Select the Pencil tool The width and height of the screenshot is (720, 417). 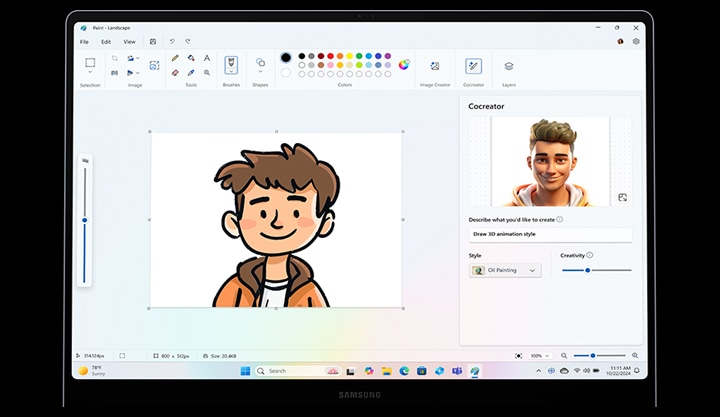pyautogui.click(x=175, y=59)
